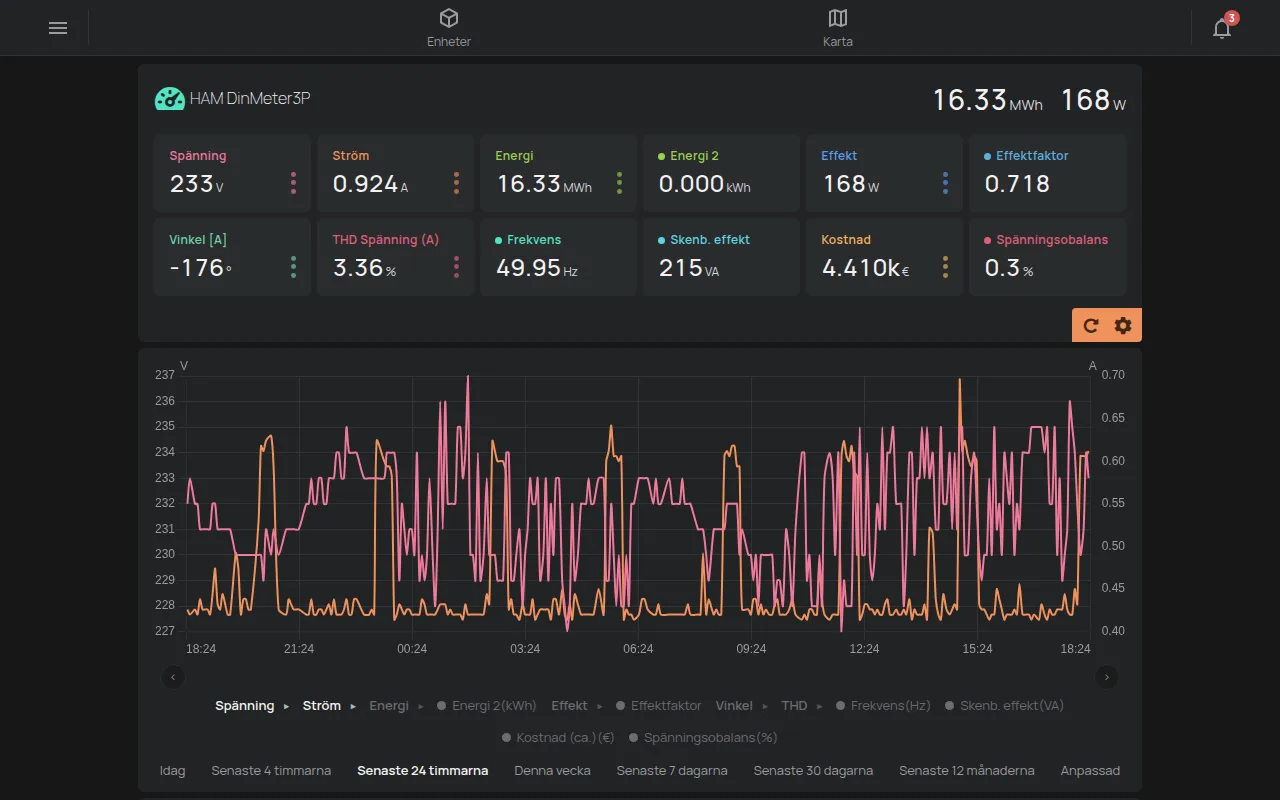
Task: Expand the arrow after the Energi legend group
Action: 421,706
